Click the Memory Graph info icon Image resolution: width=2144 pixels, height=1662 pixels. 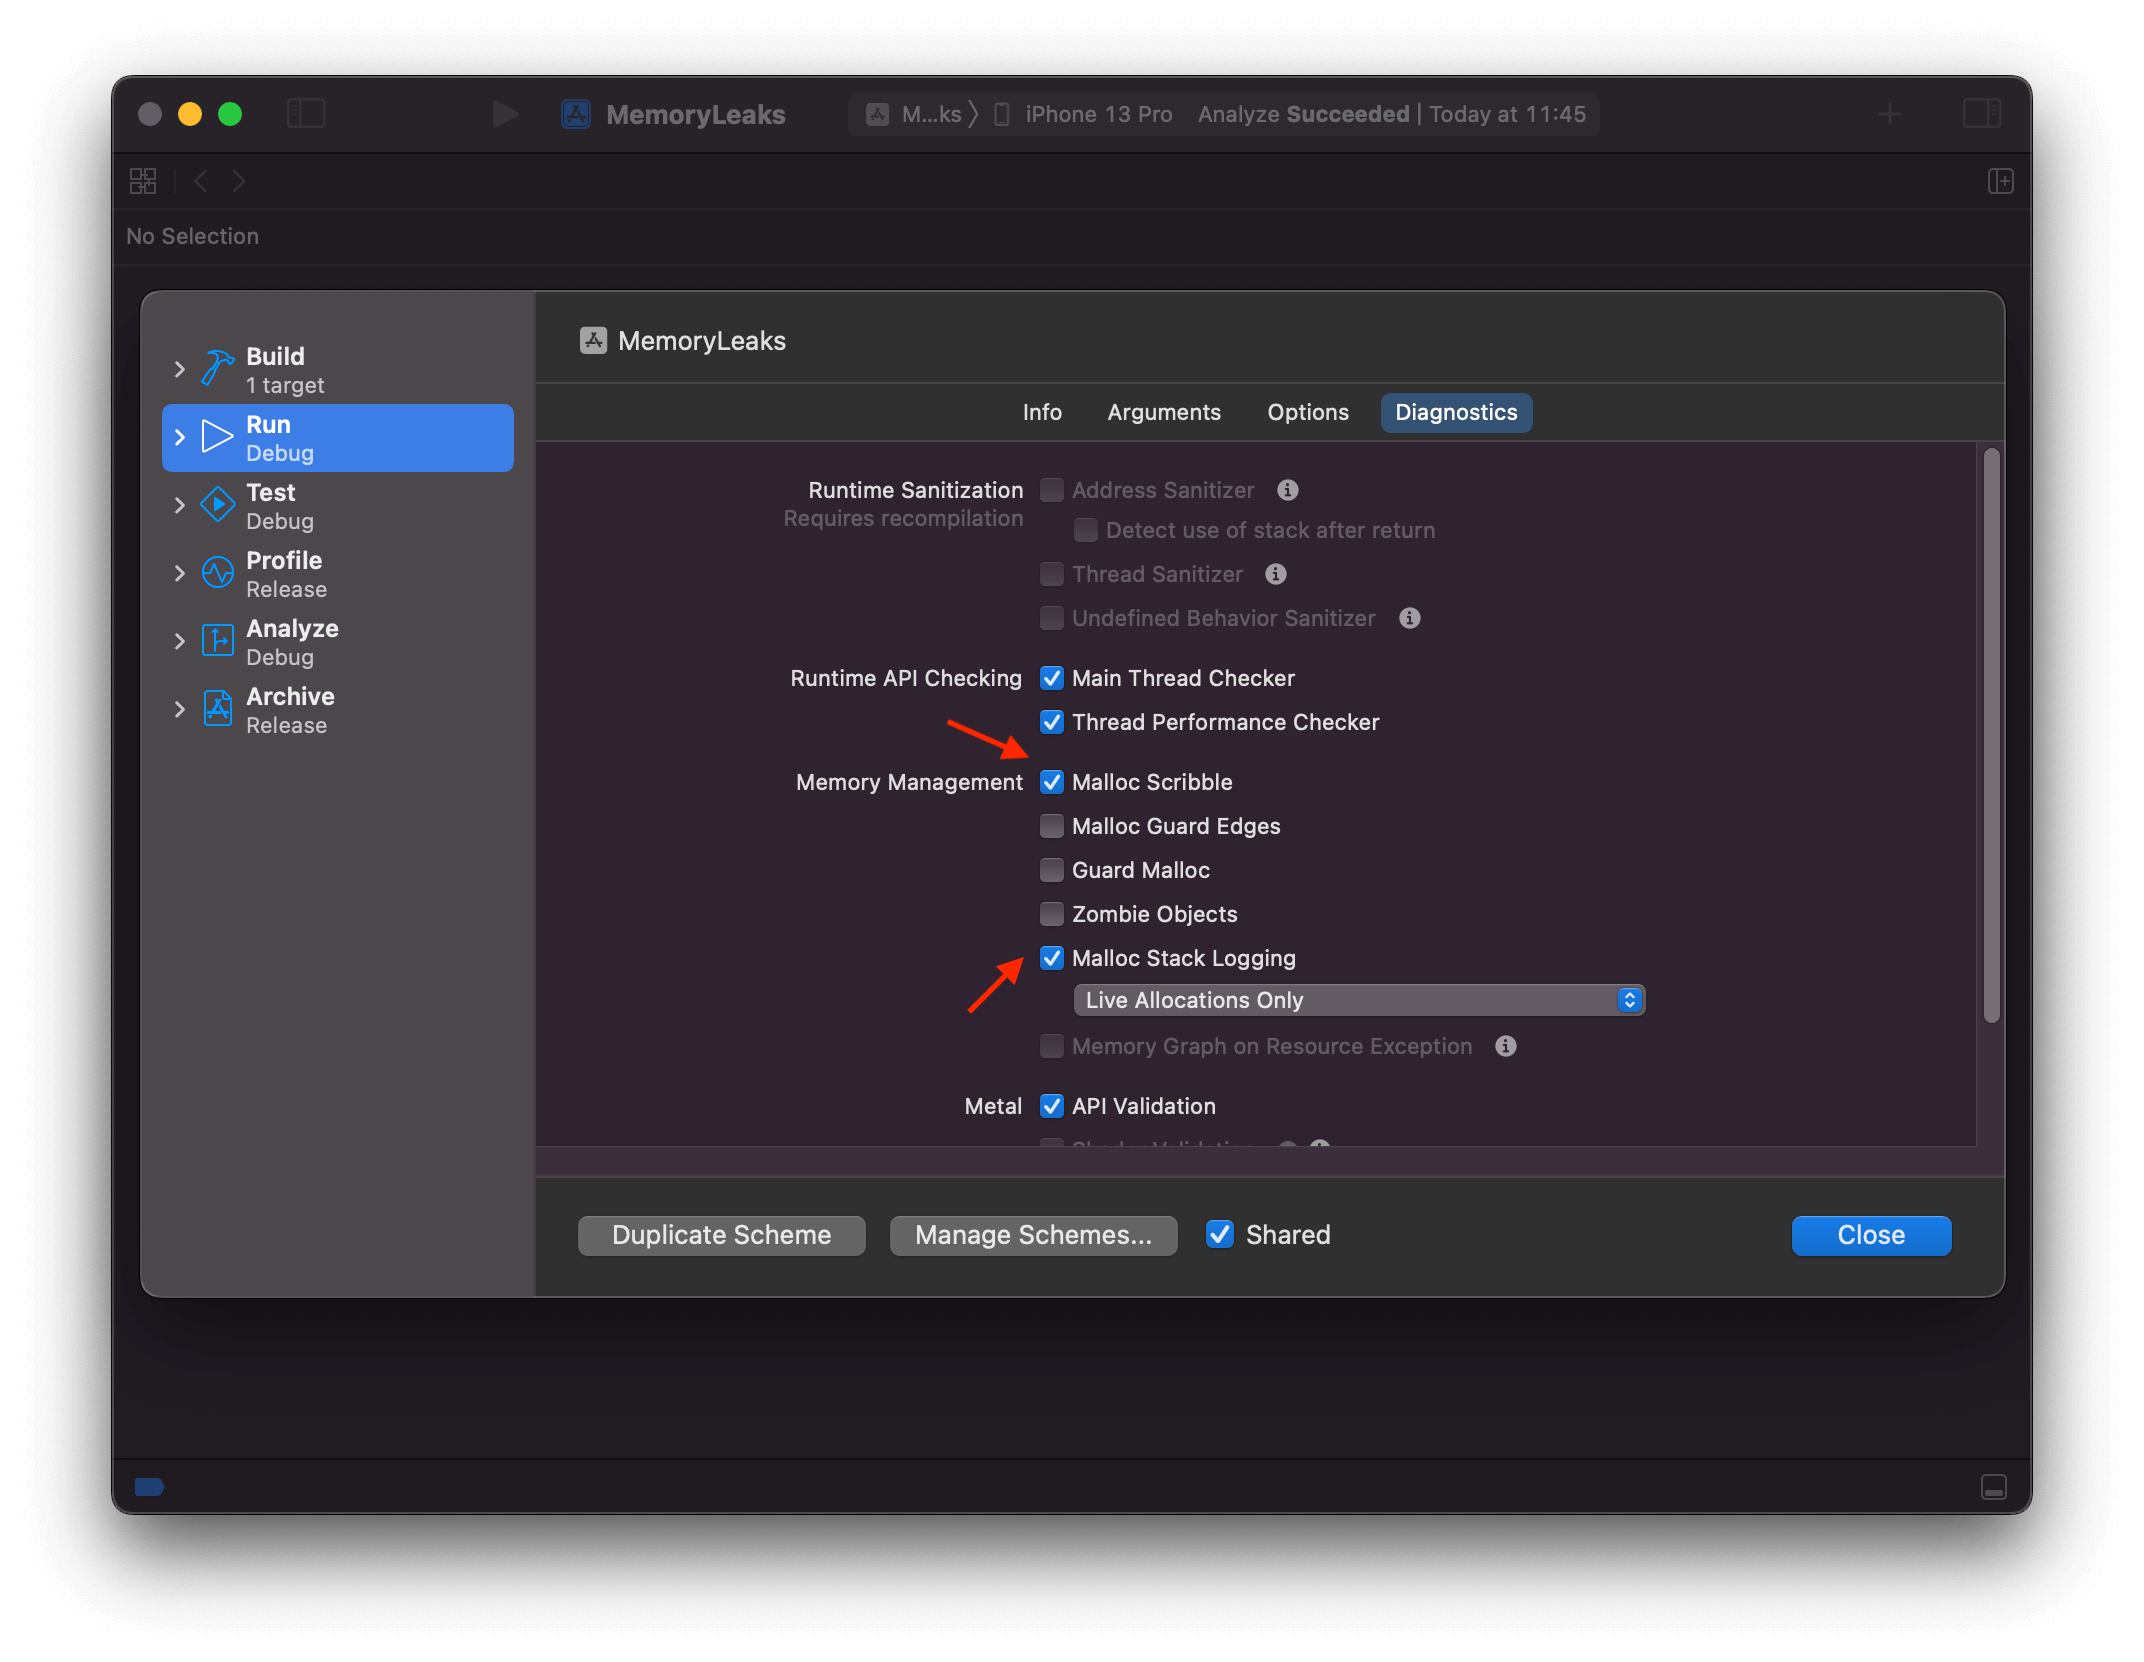pos(1505,1046)
